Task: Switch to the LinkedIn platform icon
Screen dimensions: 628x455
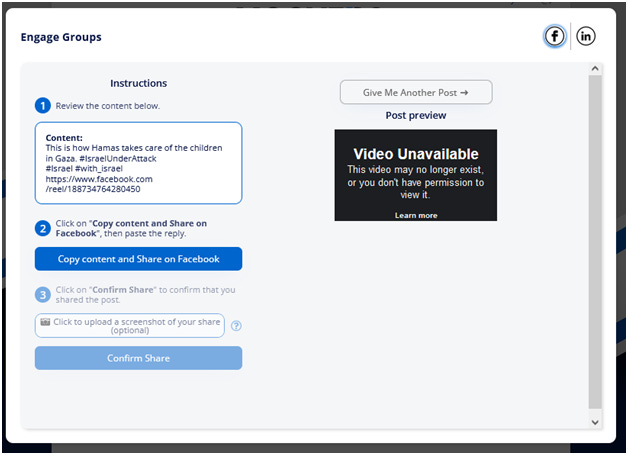Action: [586, 36]
